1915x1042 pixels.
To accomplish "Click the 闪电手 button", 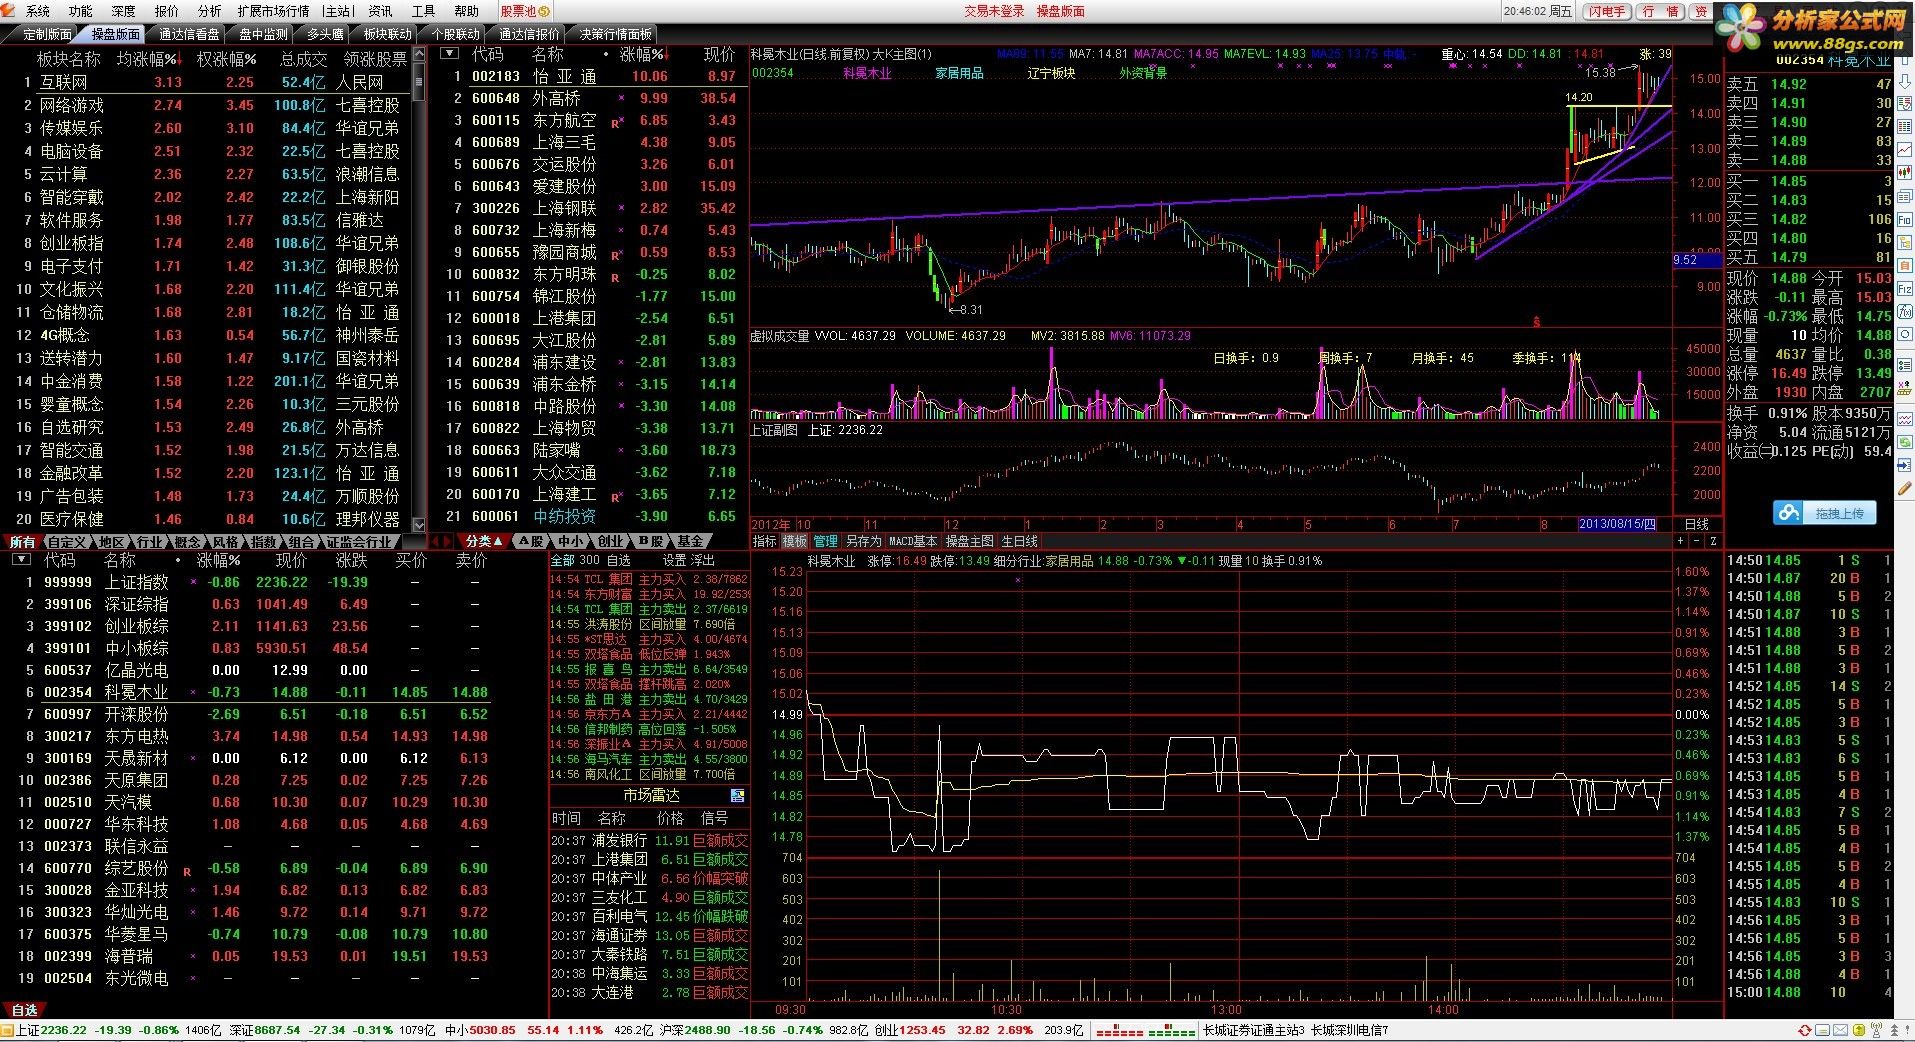I will click(1607, 11).
